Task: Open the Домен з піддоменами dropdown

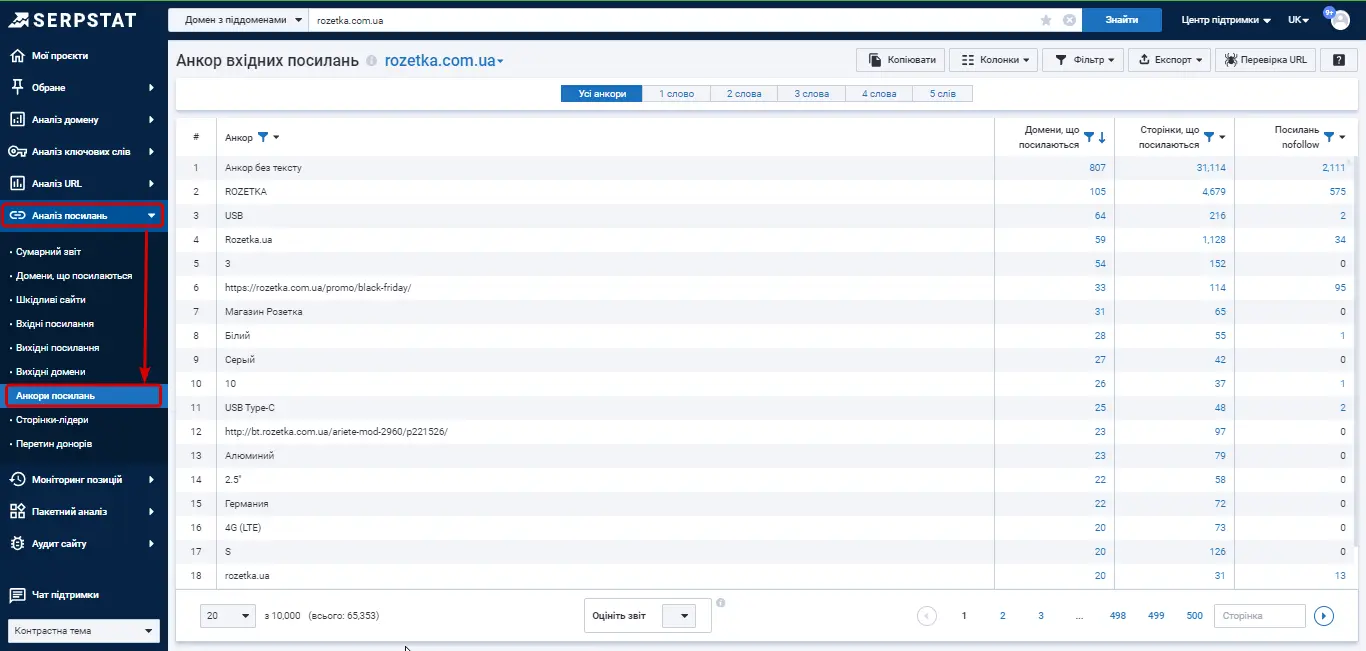Action: click(x=237, y=20)
